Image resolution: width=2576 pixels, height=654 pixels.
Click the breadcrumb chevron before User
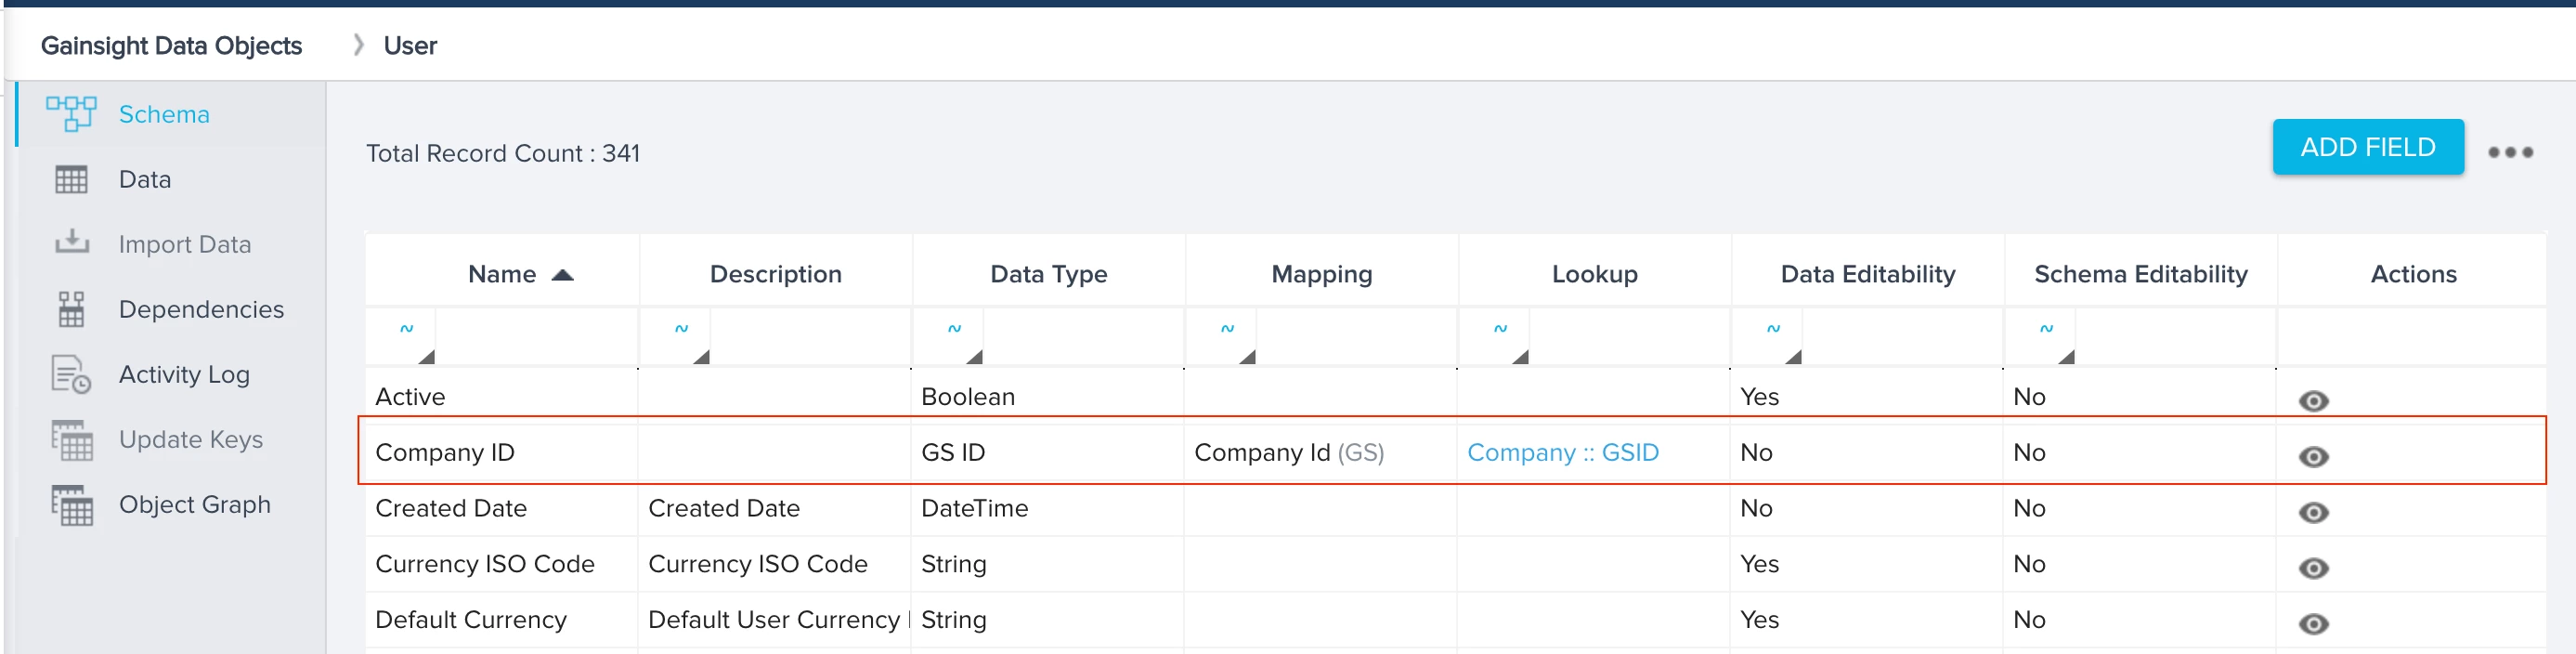tap(358, 45)
